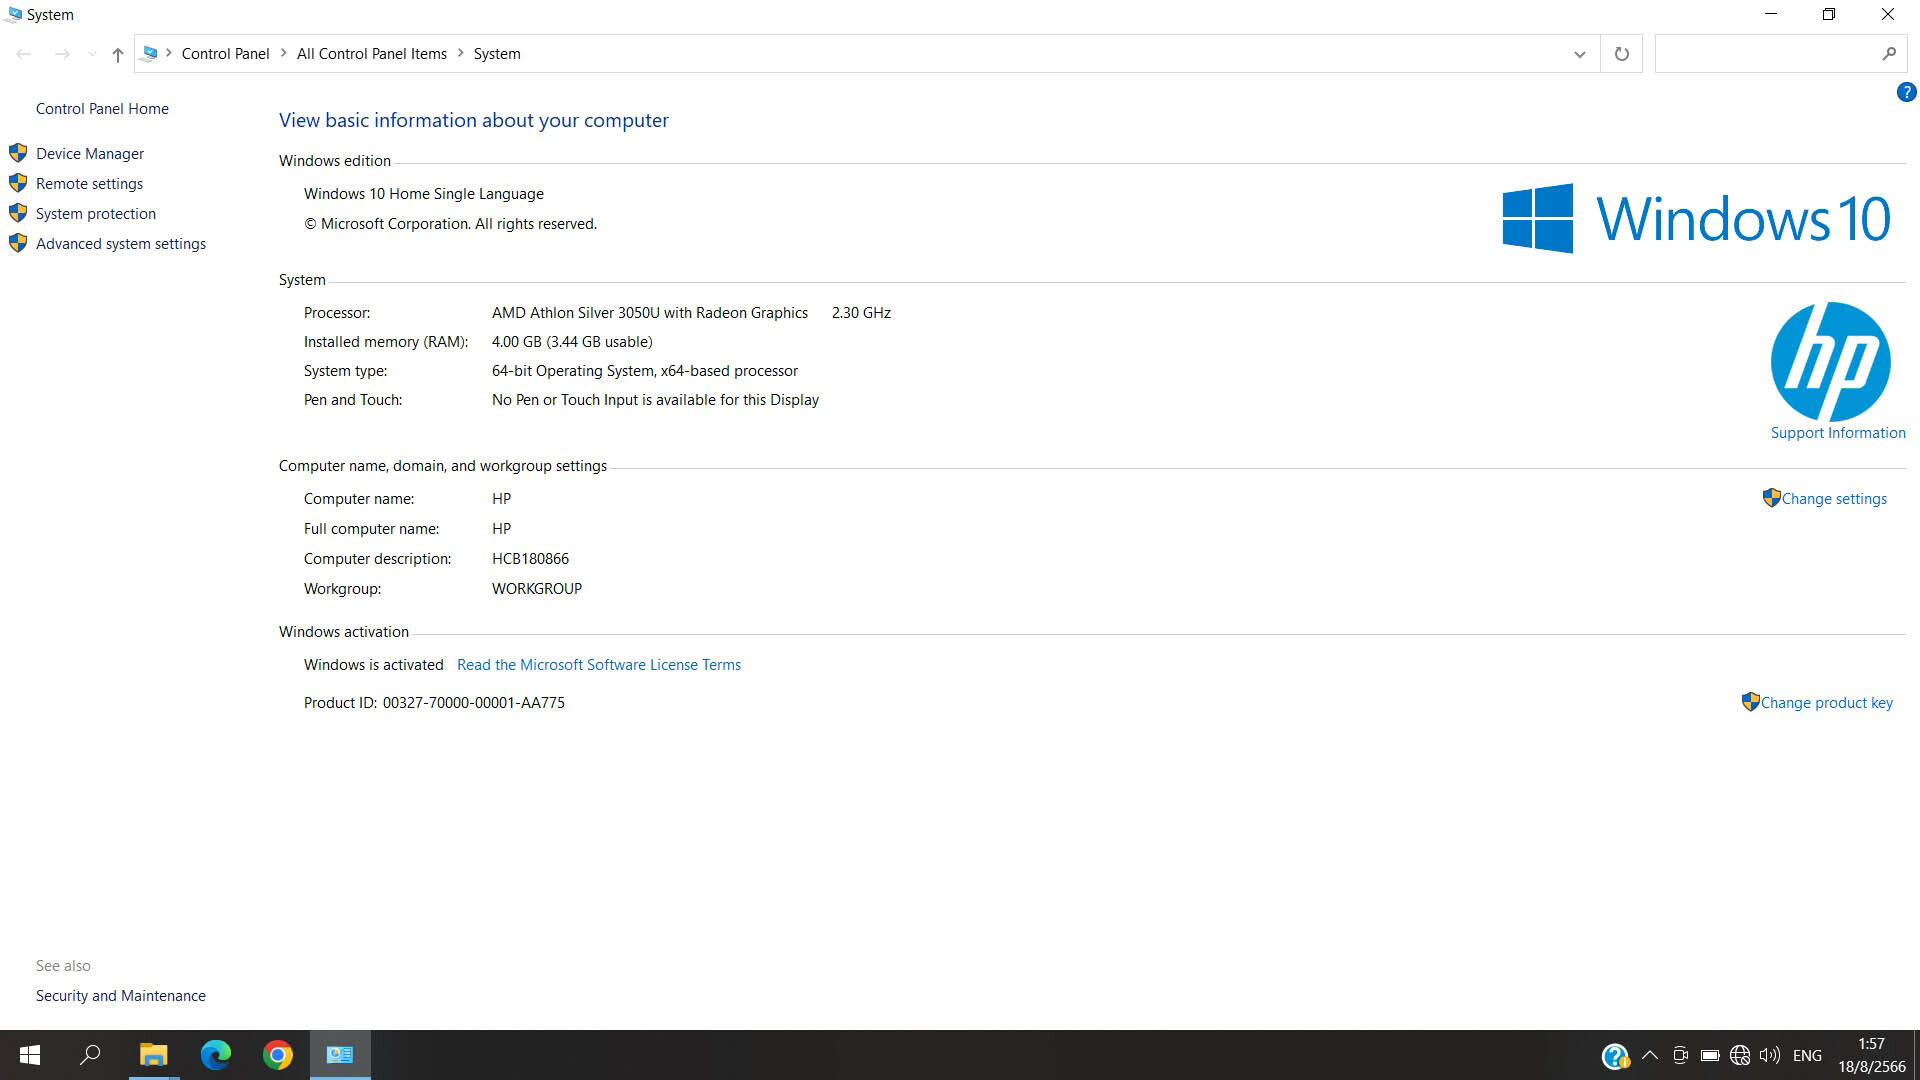
Task: Click the System window taskbar button
Action: pyautogui.click(x=340, y=1055)
